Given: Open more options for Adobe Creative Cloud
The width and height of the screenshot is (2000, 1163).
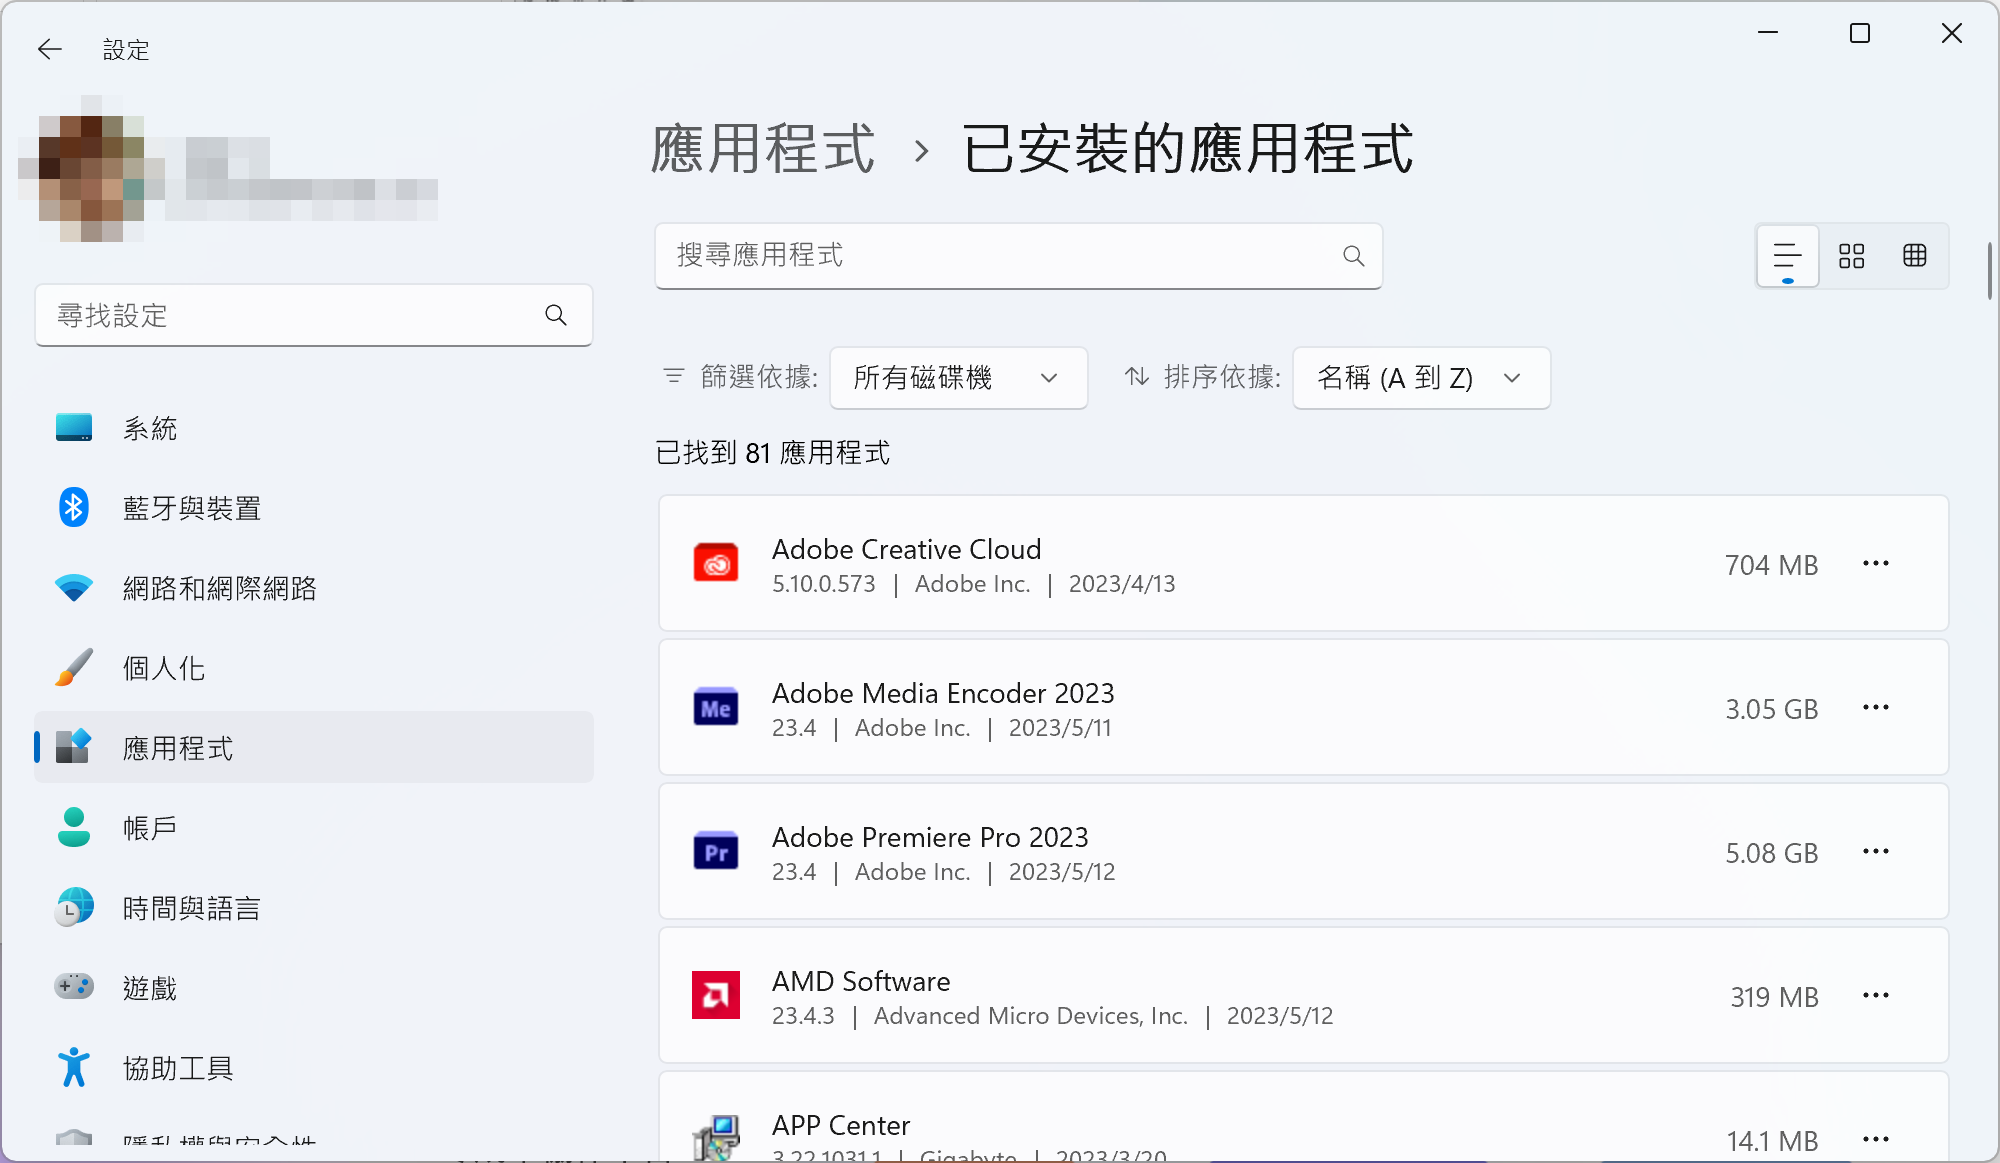Looking at the screenshot, I should click(1875, 564).
